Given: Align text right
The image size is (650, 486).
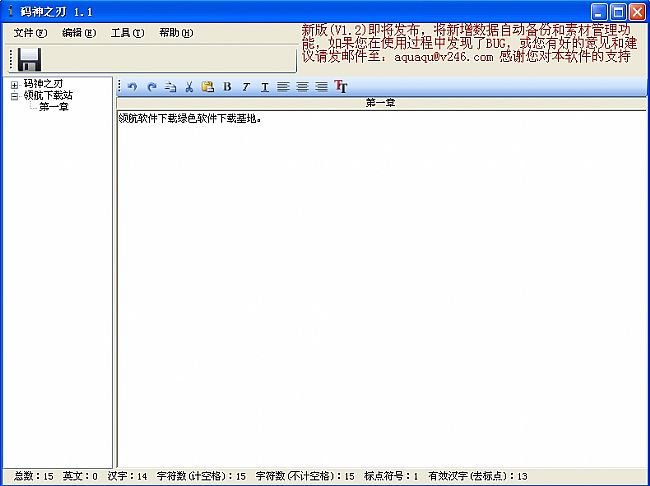Looking at the screenshot, I should [321, 86].
